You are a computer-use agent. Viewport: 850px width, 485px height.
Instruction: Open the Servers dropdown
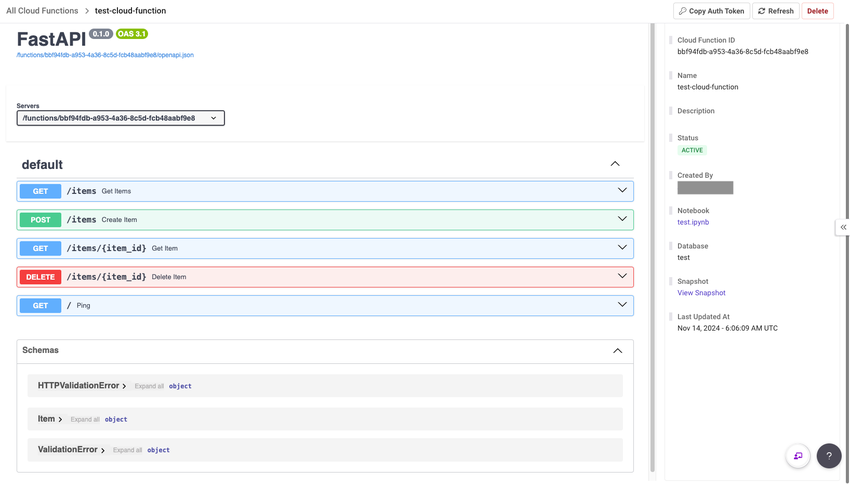click(x=120, y=118)
